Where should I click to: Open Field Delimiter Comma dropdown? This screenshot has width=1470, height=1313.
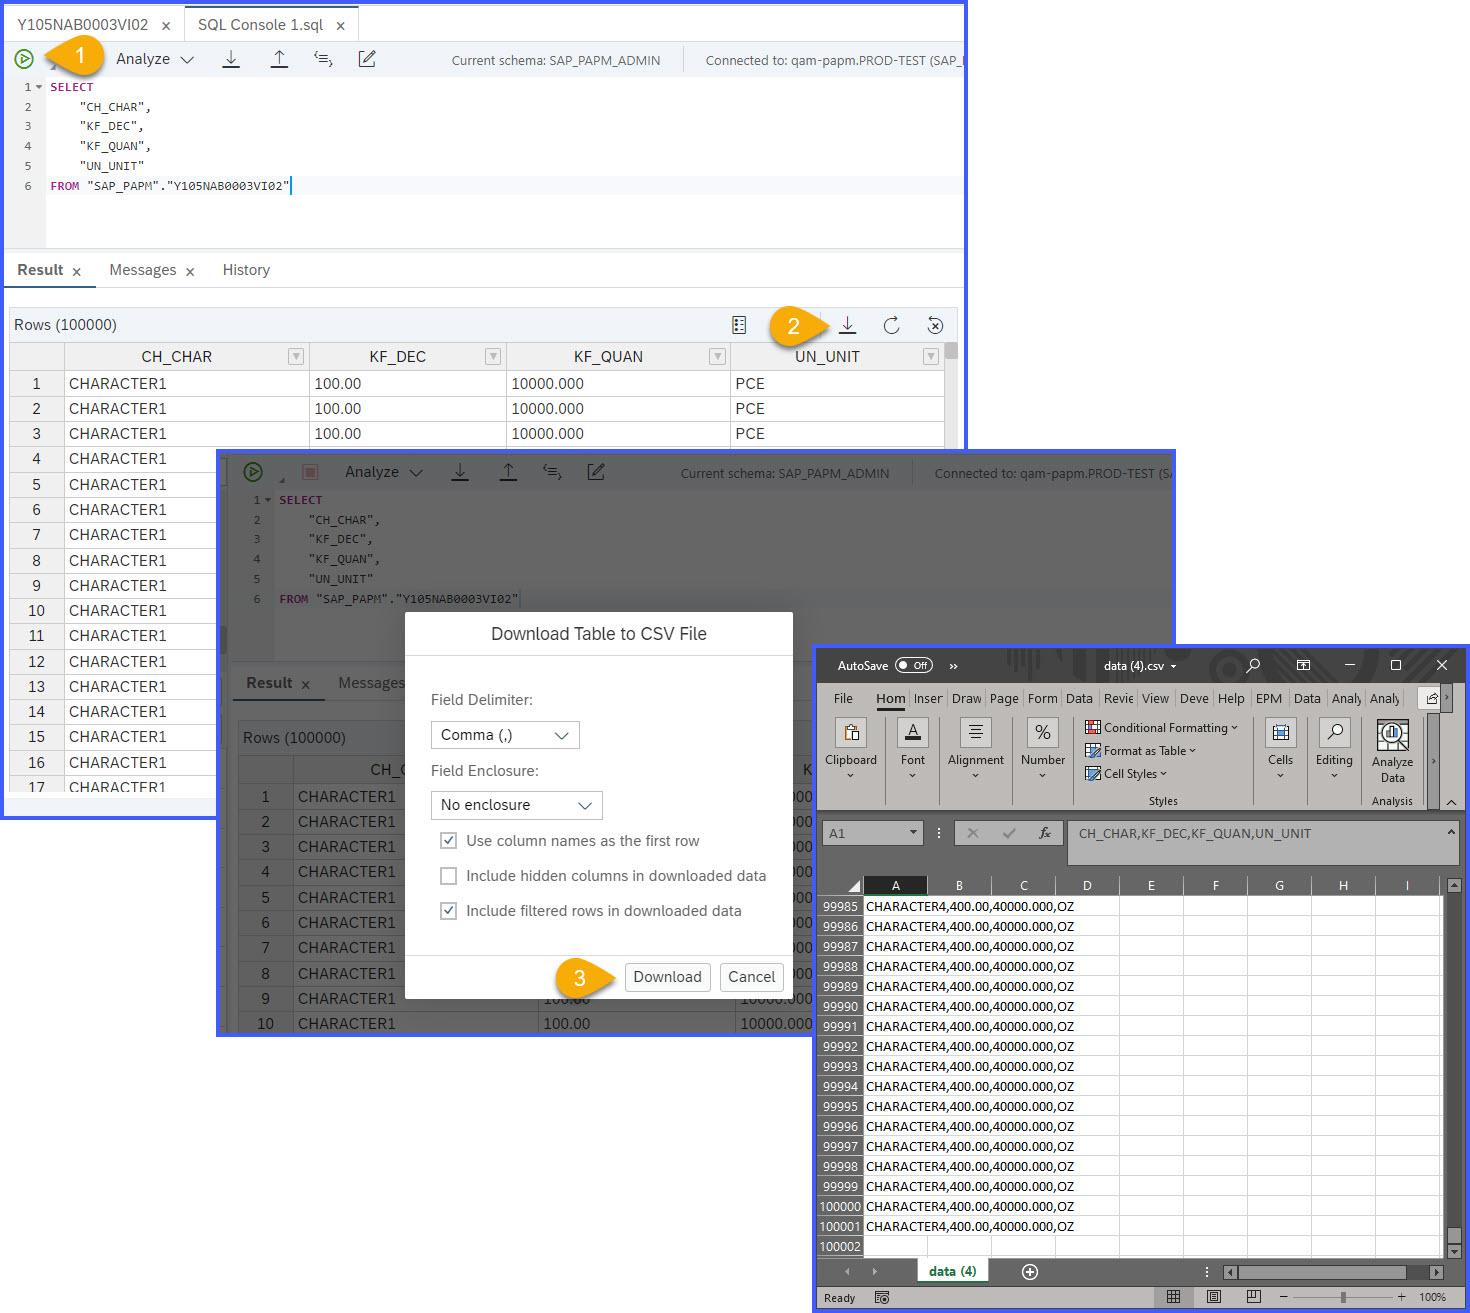pos(505,735)
